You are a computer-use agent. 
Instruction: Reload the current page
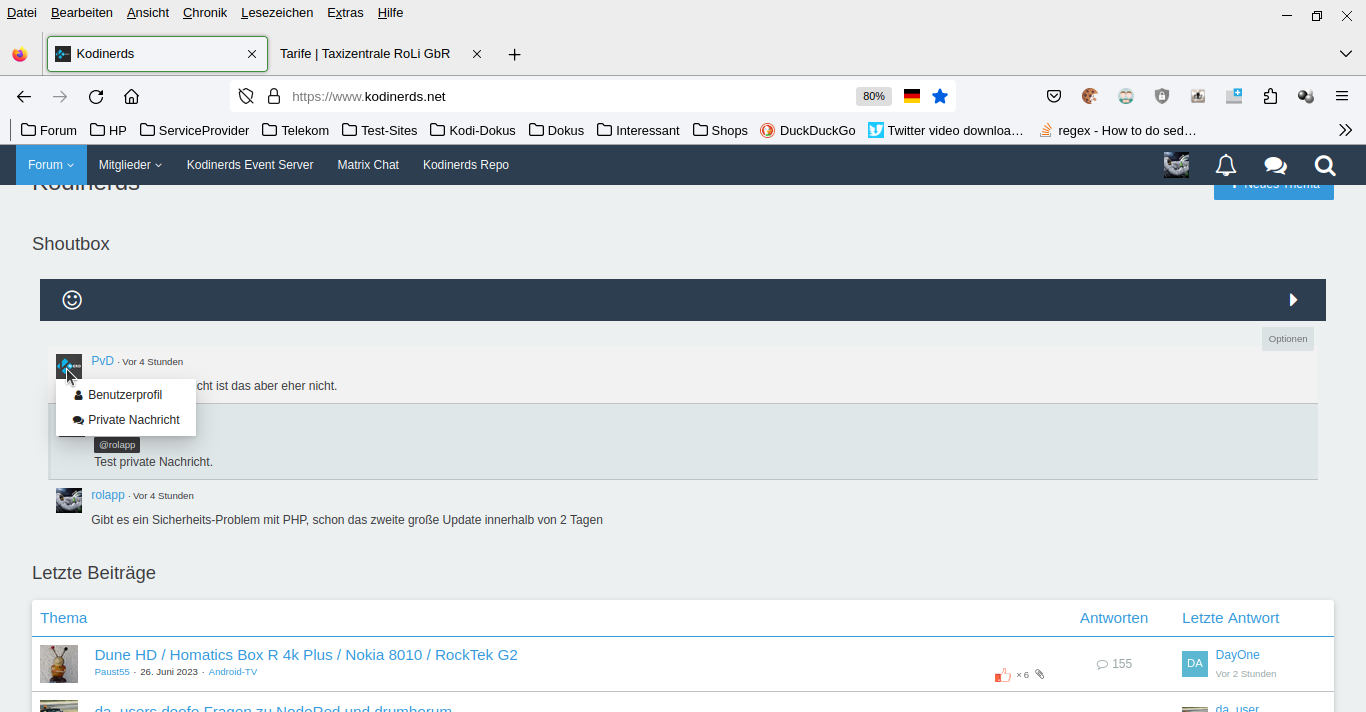coord(96,97)
